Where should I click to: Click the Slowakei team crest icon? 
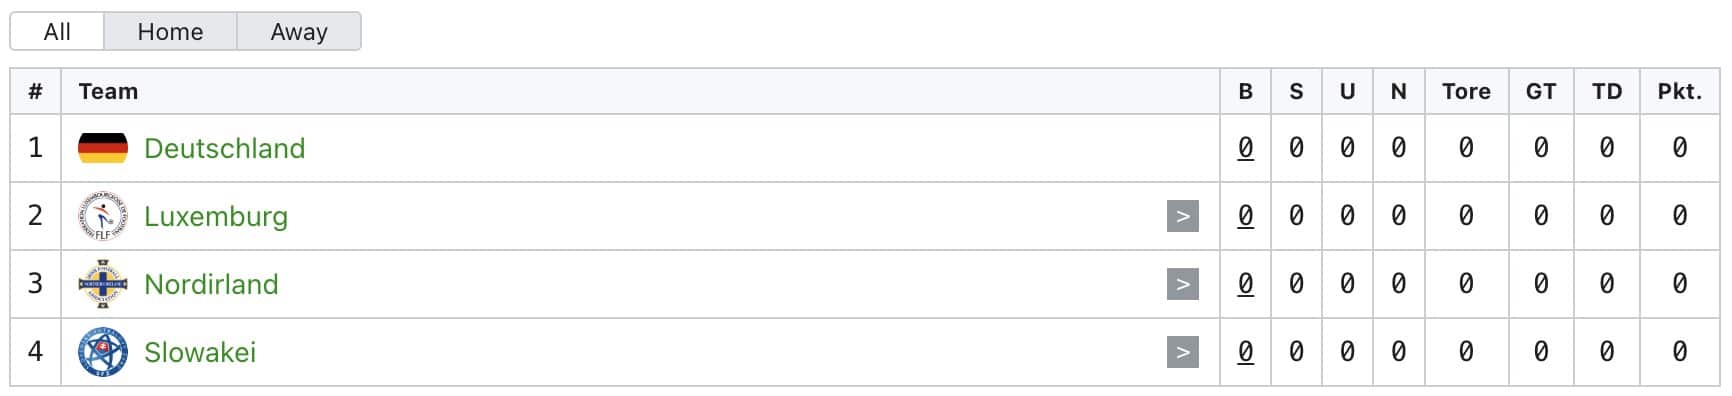click(103, 352)
